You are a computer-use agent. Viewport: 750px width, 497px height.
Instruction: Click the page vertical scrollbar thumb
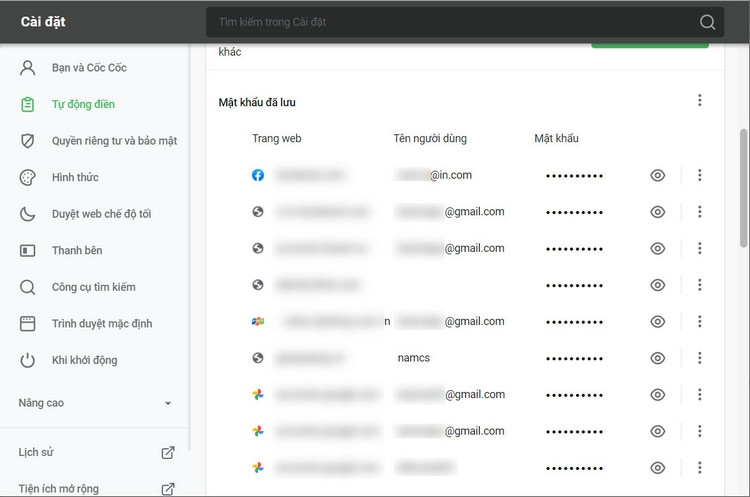(743, 188)
